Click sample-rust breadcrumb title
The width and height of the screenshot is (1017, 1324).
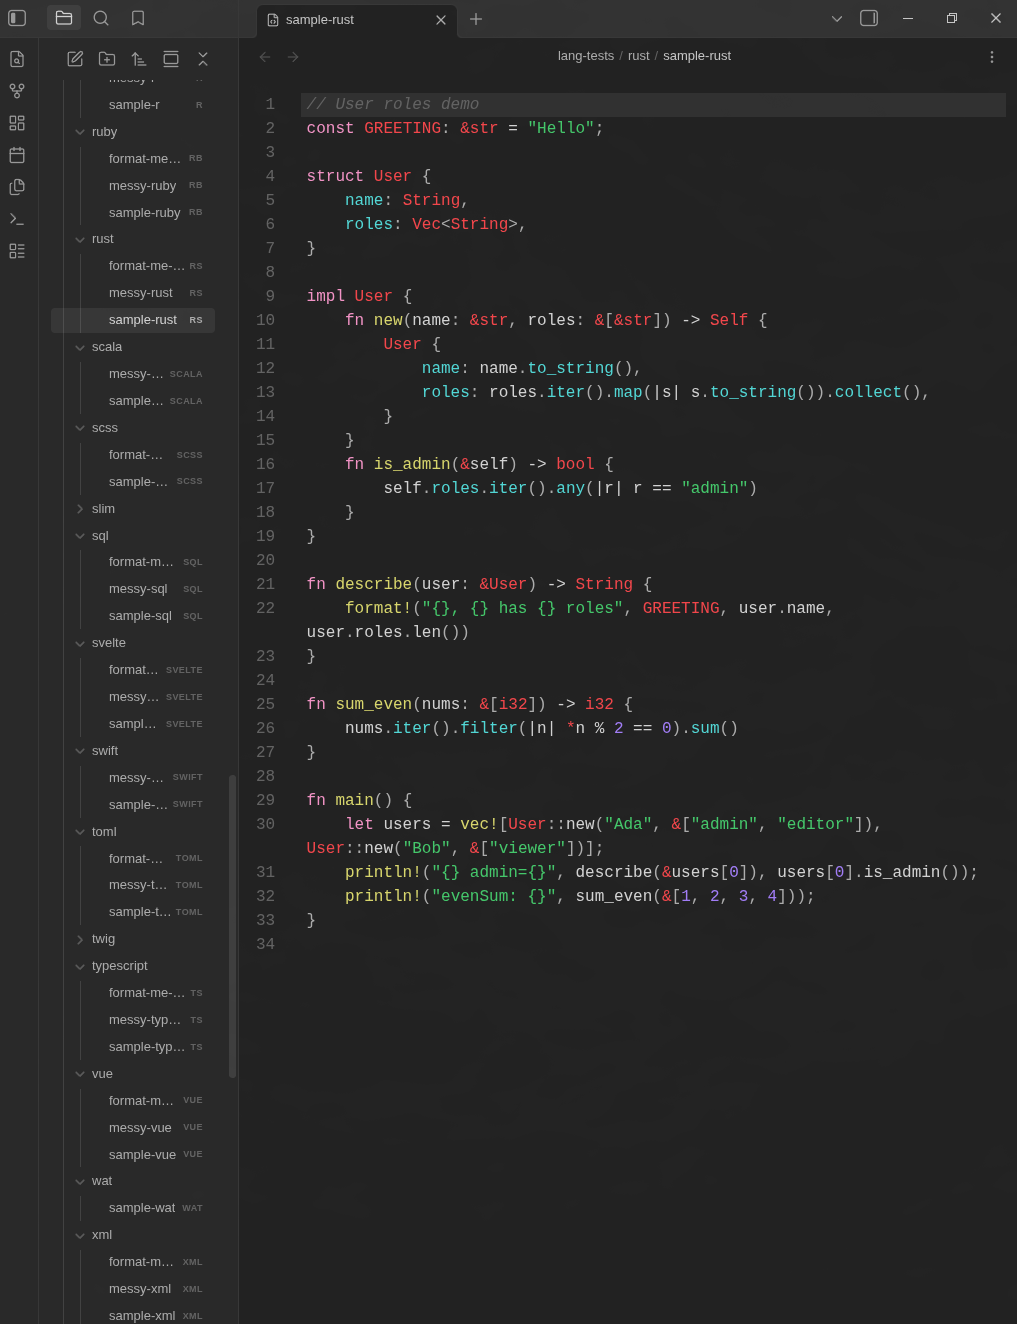click(x=697, y=56)
